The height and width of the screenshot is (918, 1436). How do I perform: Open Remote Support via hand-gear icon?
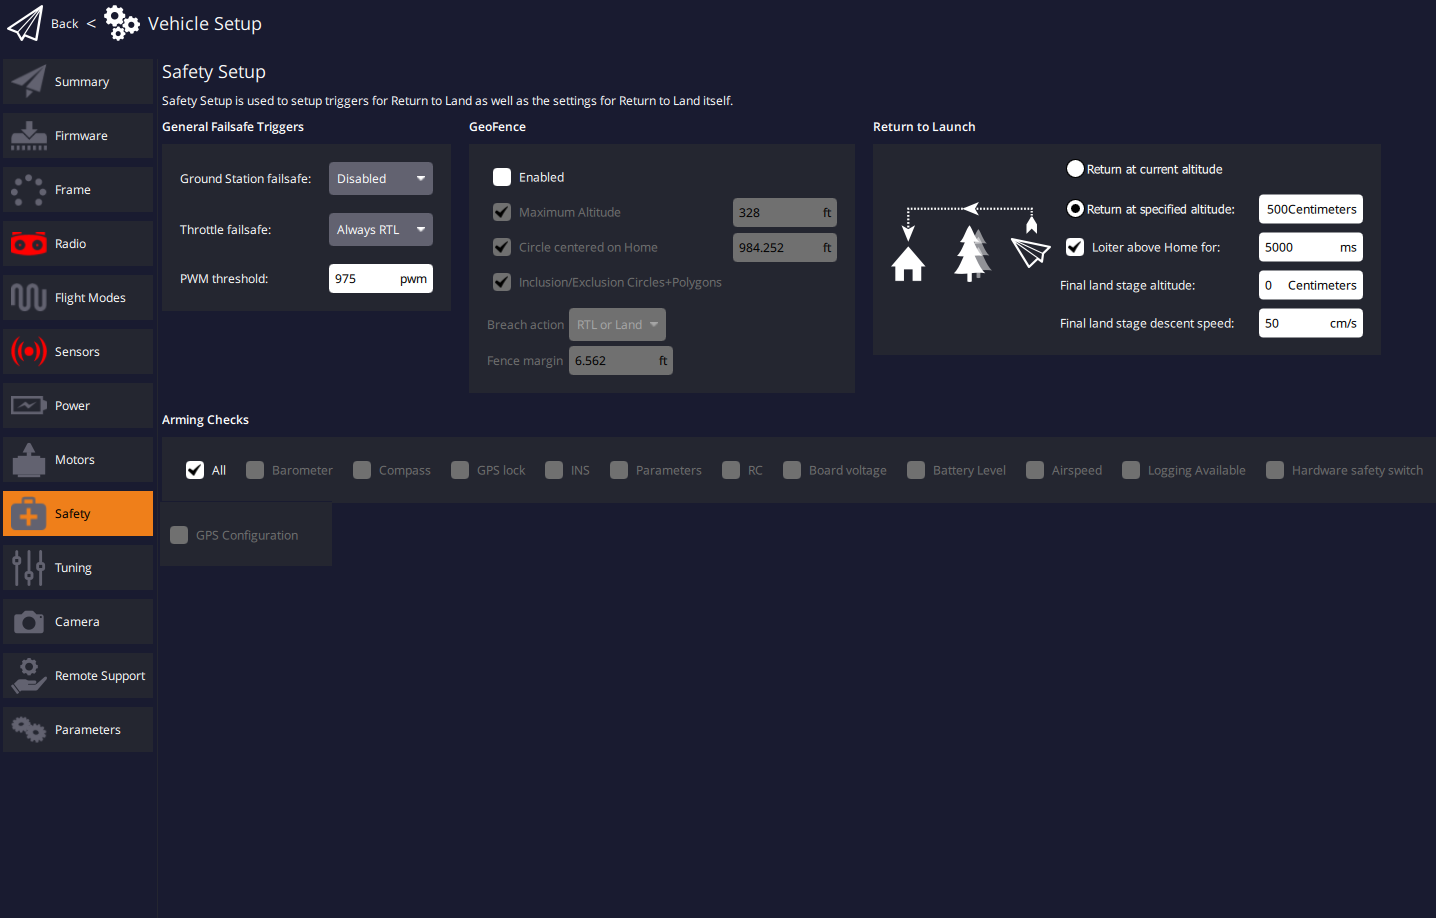point(29,676)
